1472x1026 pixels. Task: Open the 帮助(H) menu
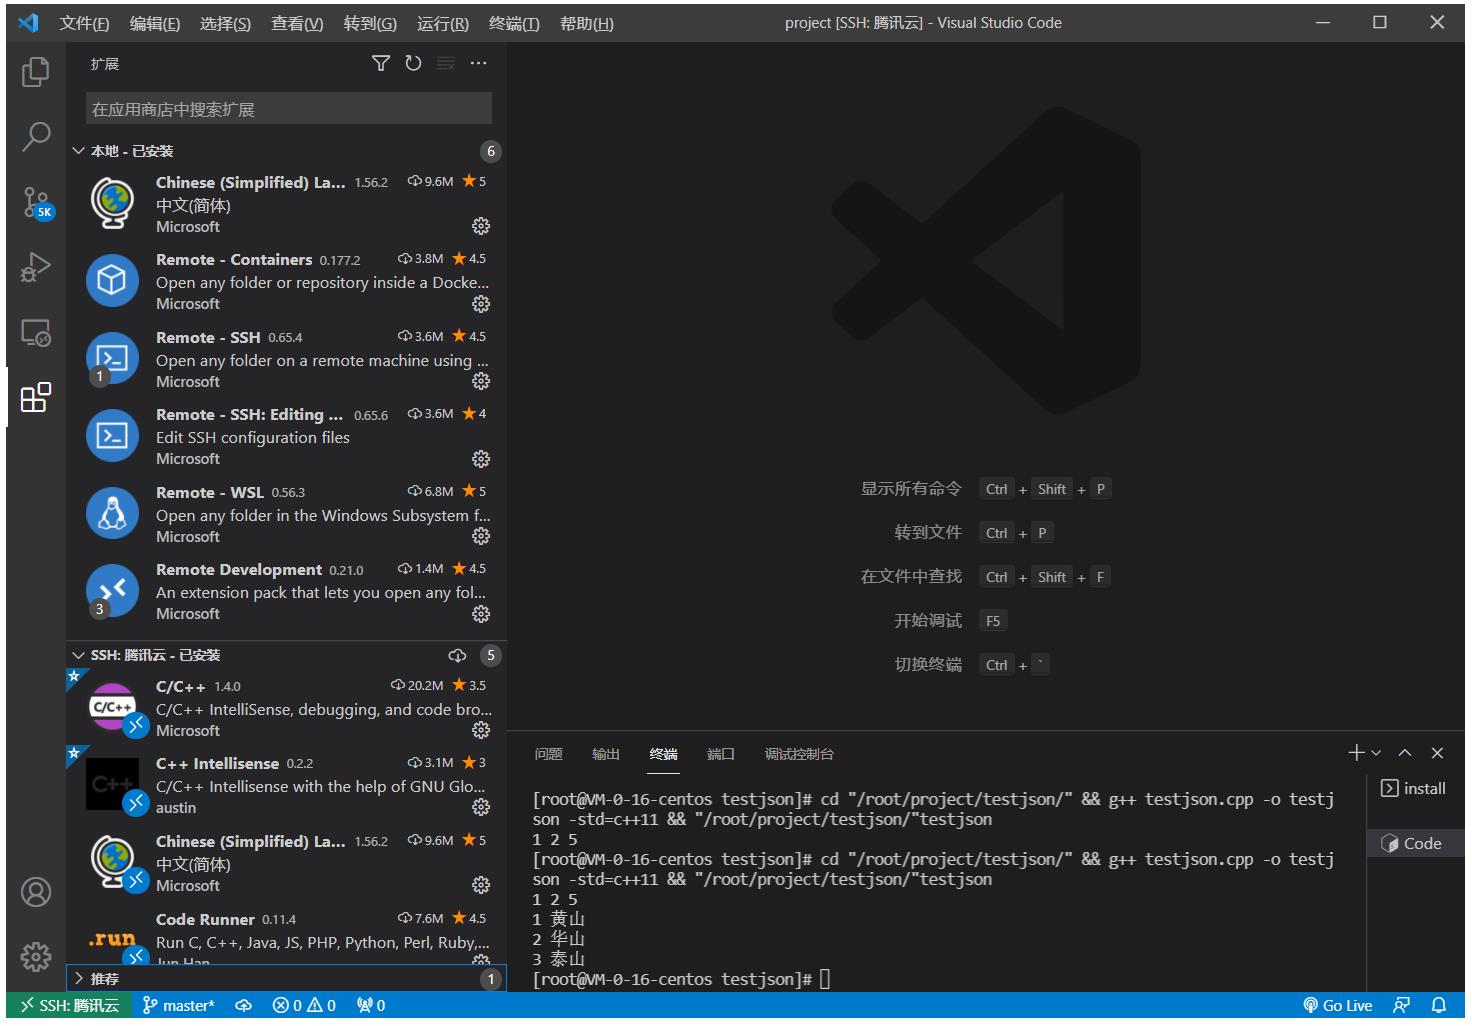(x=586, y=23)
